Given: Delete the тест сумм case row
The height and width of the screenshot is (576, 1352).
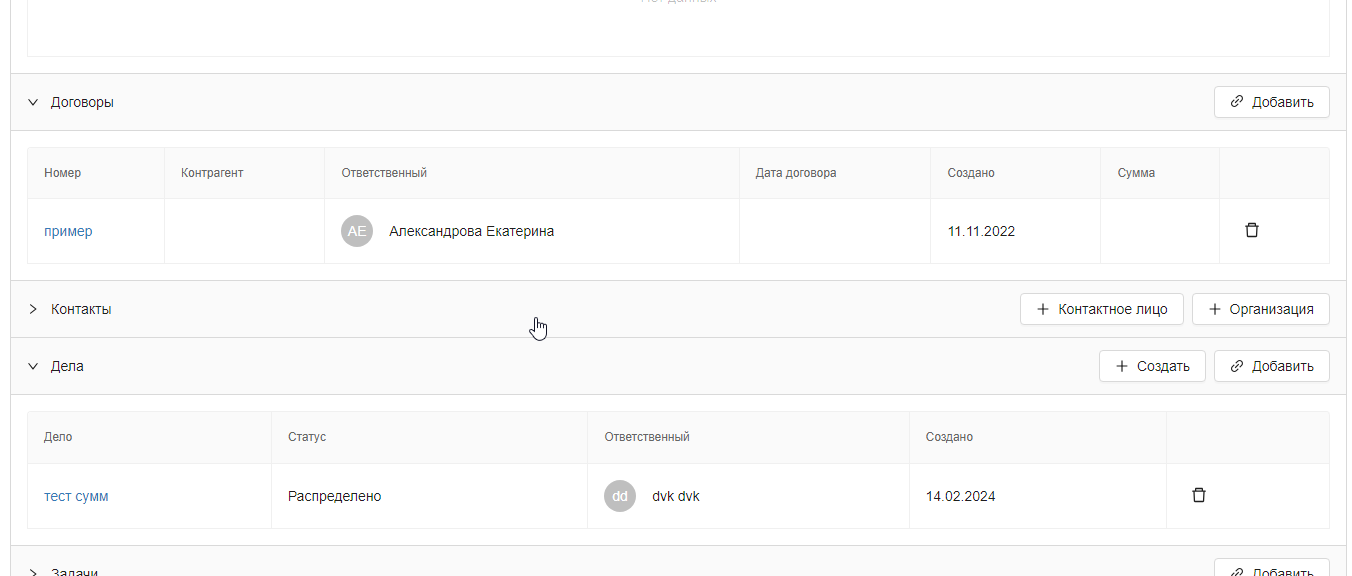Looking at the screenshot, I should point(1199,495).
